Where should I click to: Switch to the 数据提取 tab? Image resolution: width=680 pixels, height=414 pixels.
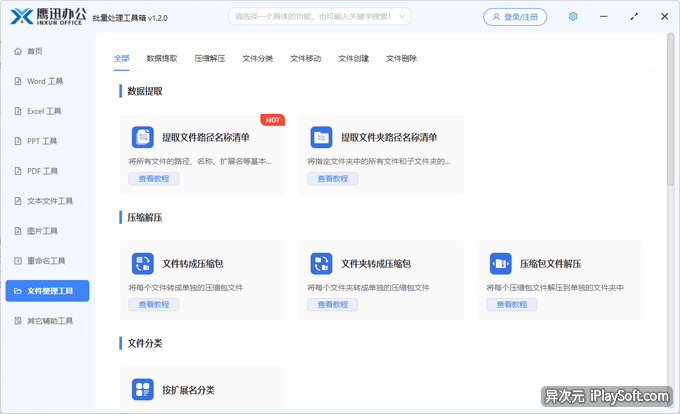tap(162, 58)
